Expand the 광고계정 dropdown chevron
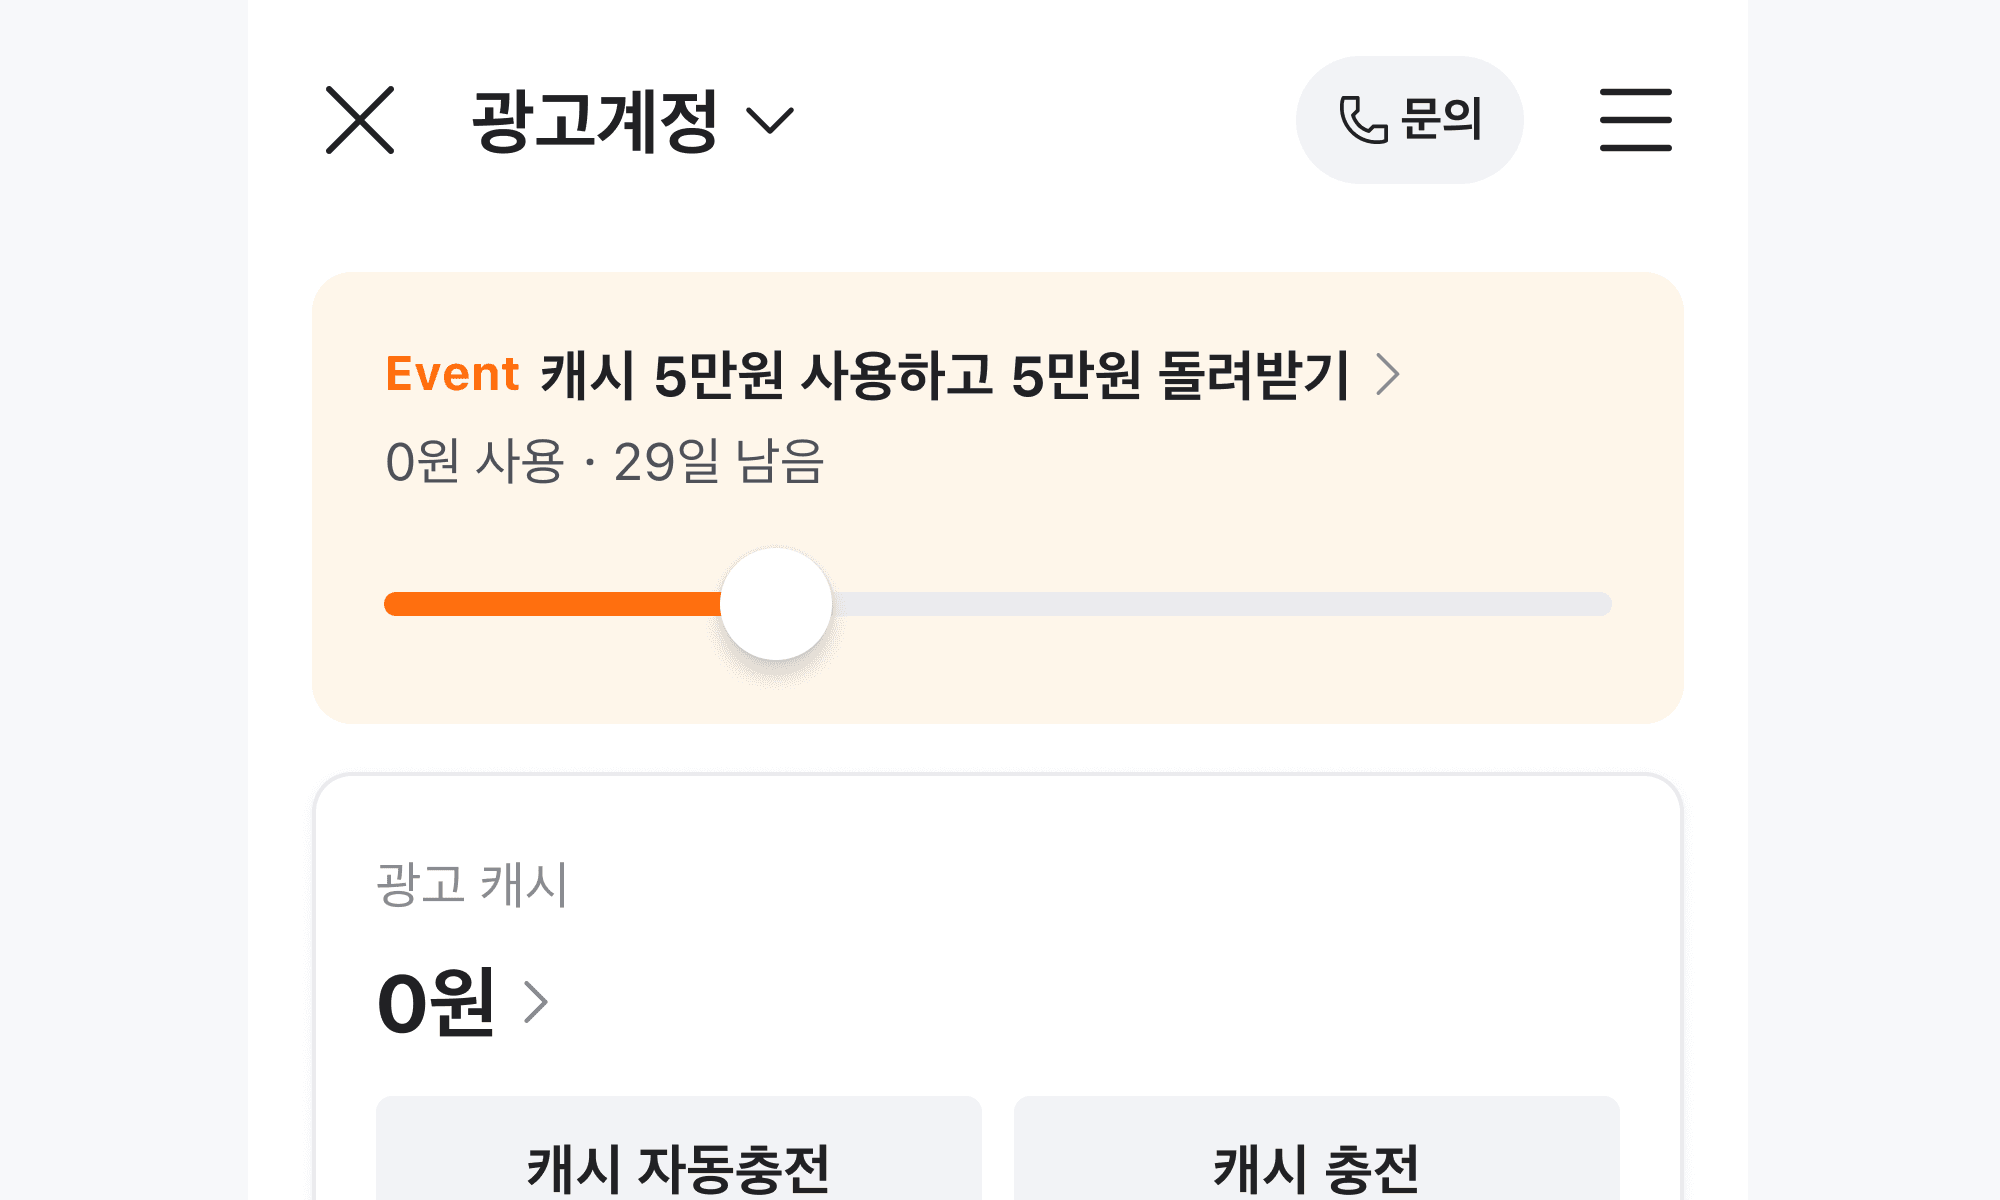 click(x=770, y=121)
